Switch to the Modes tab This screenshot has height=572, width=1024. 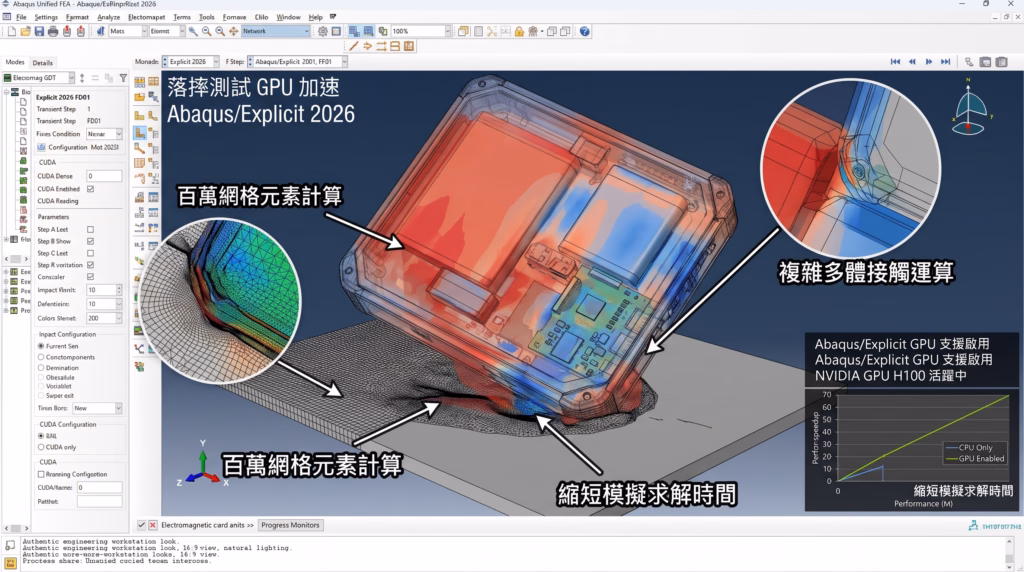(15, 63)
